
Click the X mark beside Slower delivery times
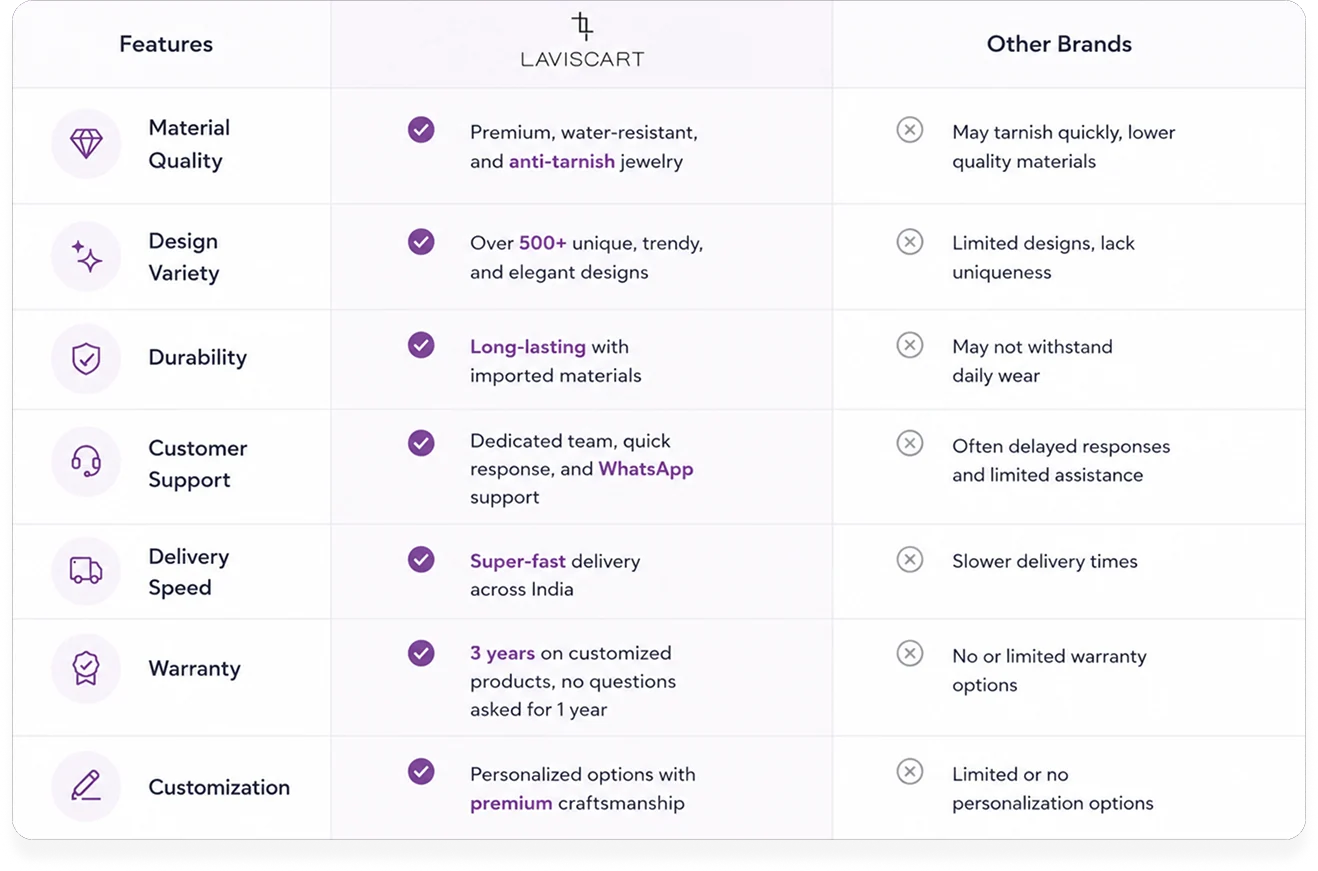[909, 559]
